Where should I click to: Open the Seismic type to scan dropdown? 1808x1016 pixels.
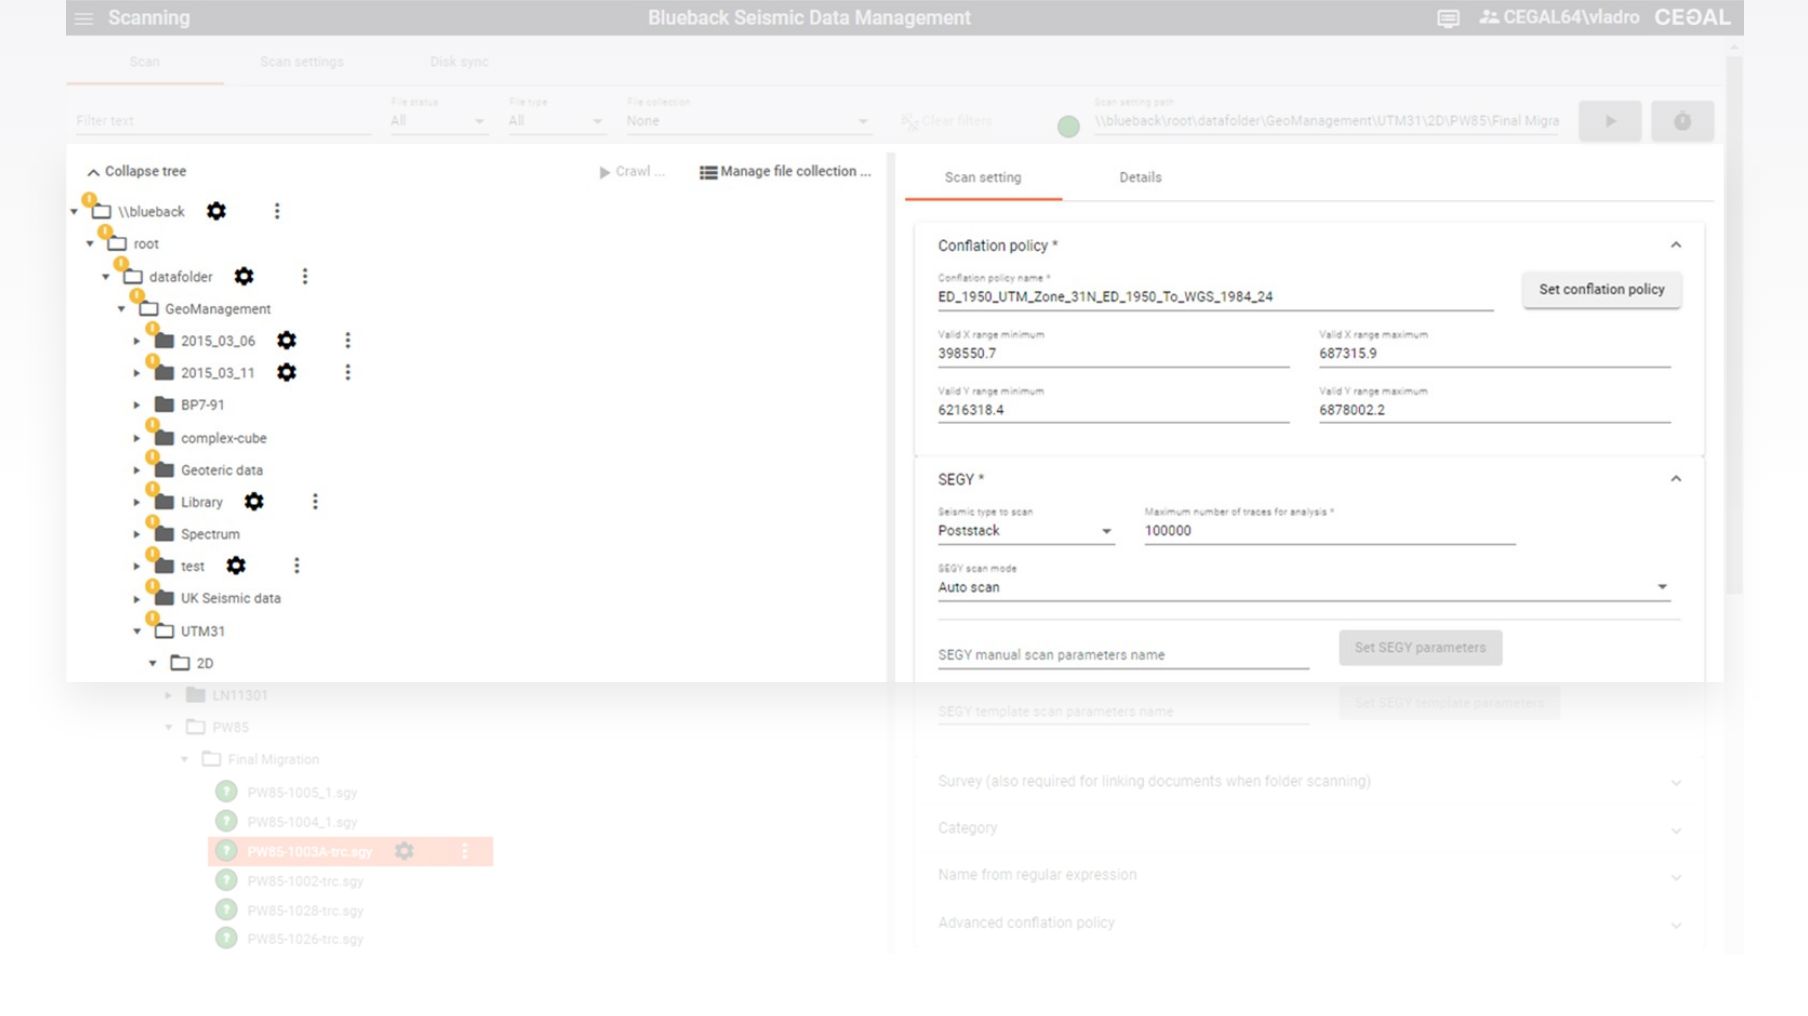(1025, 531)
